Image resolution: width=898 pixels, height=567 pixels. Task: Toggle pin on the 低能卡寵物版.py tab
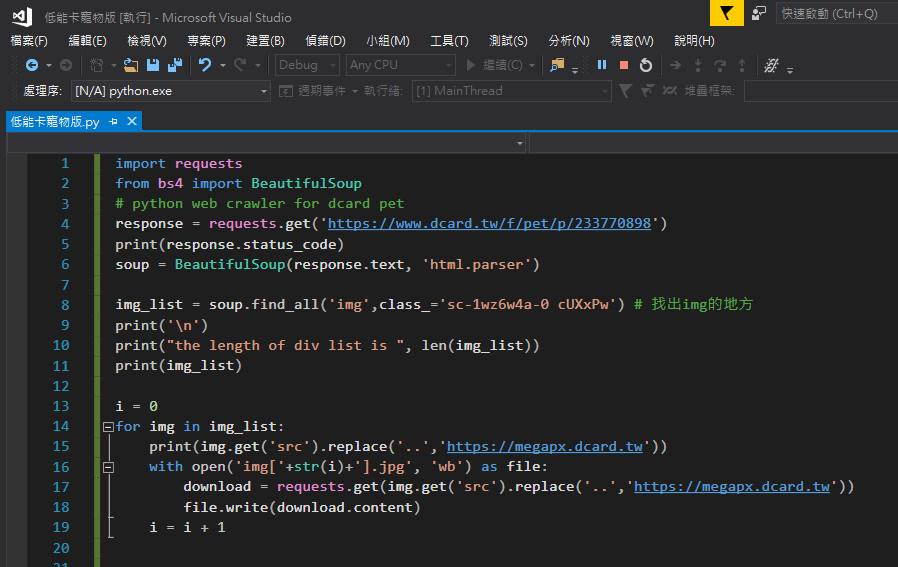113,121
